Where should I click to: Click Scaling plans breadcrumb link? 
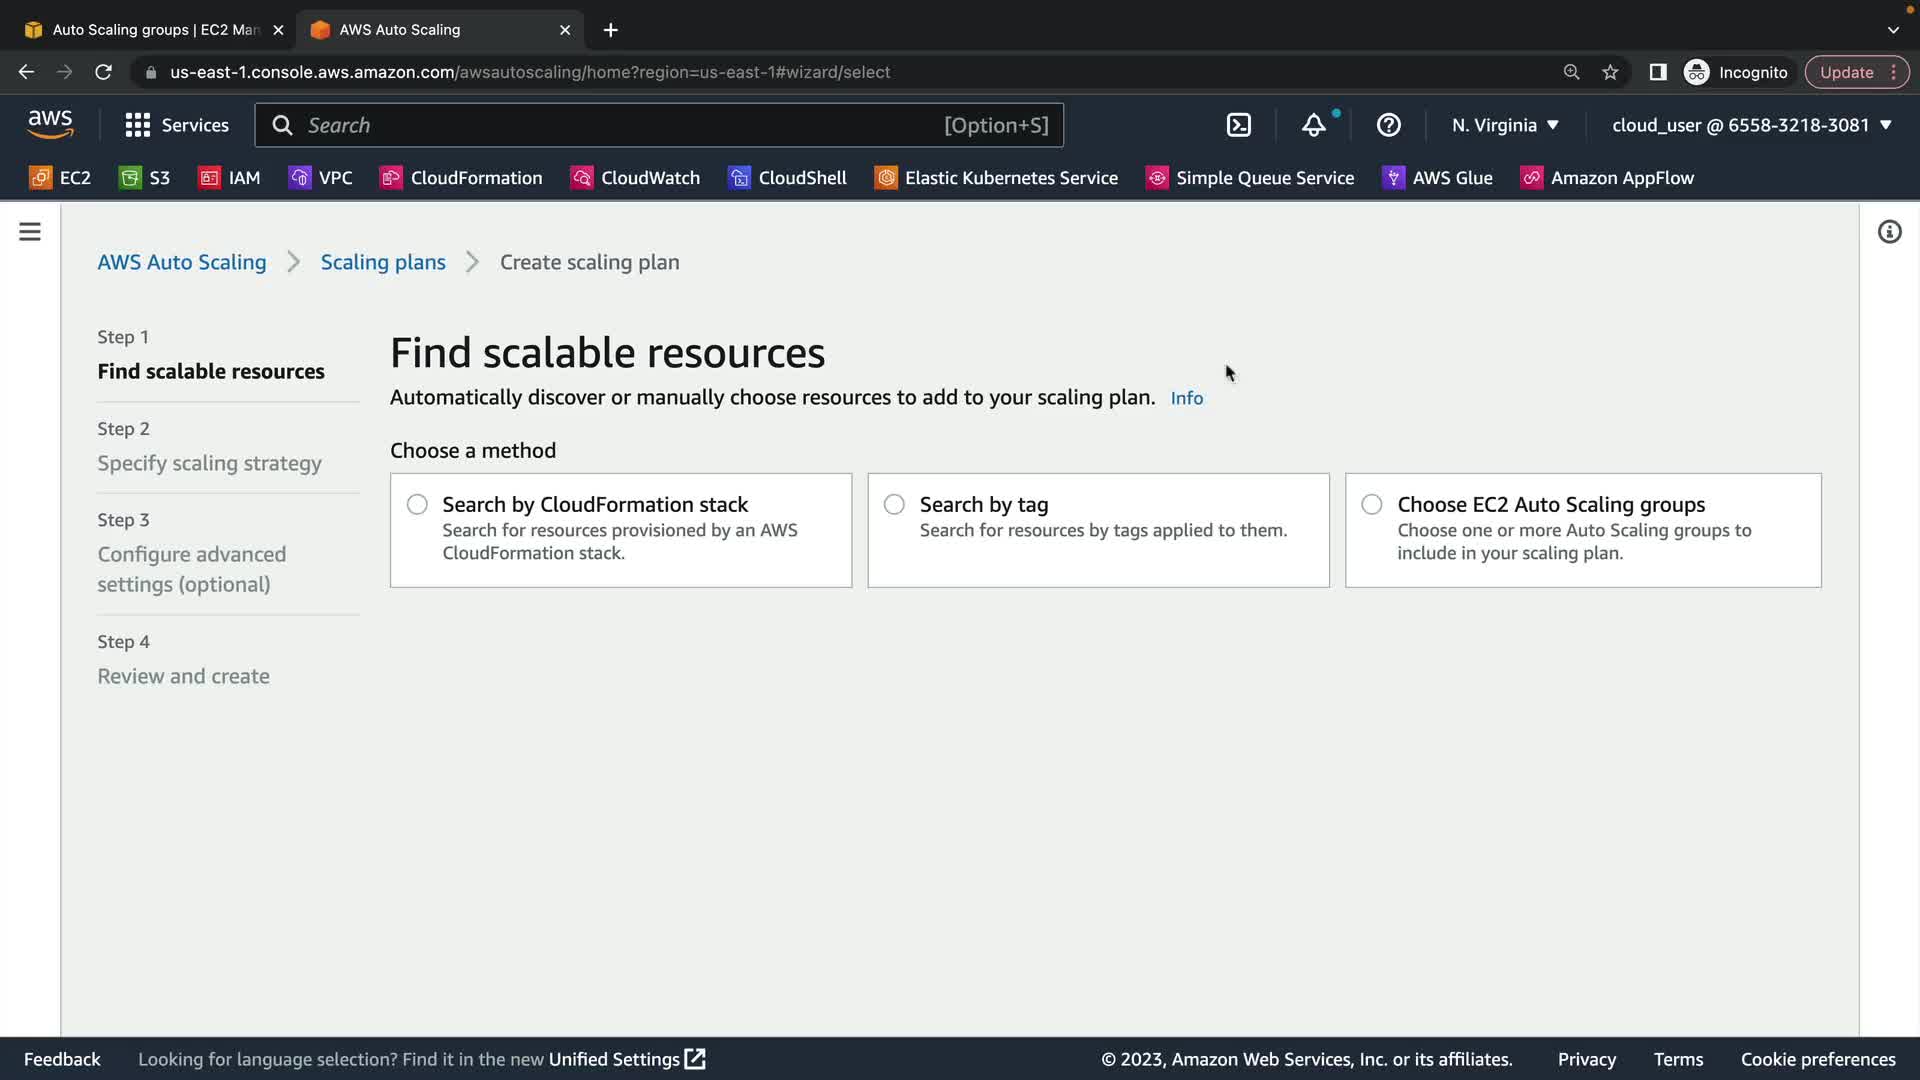[x=383, y=262]
